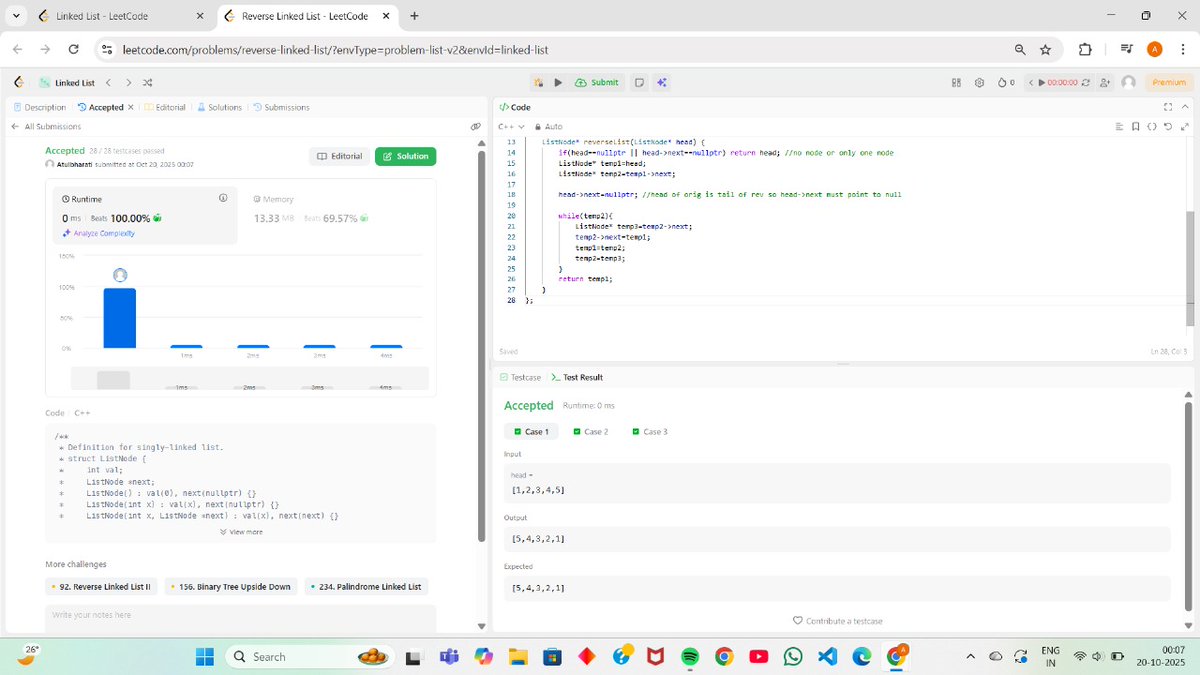Viewport: 1200px width, 675px height.
Task: Switch to the Testcase tab
Action: pos(521,377)
